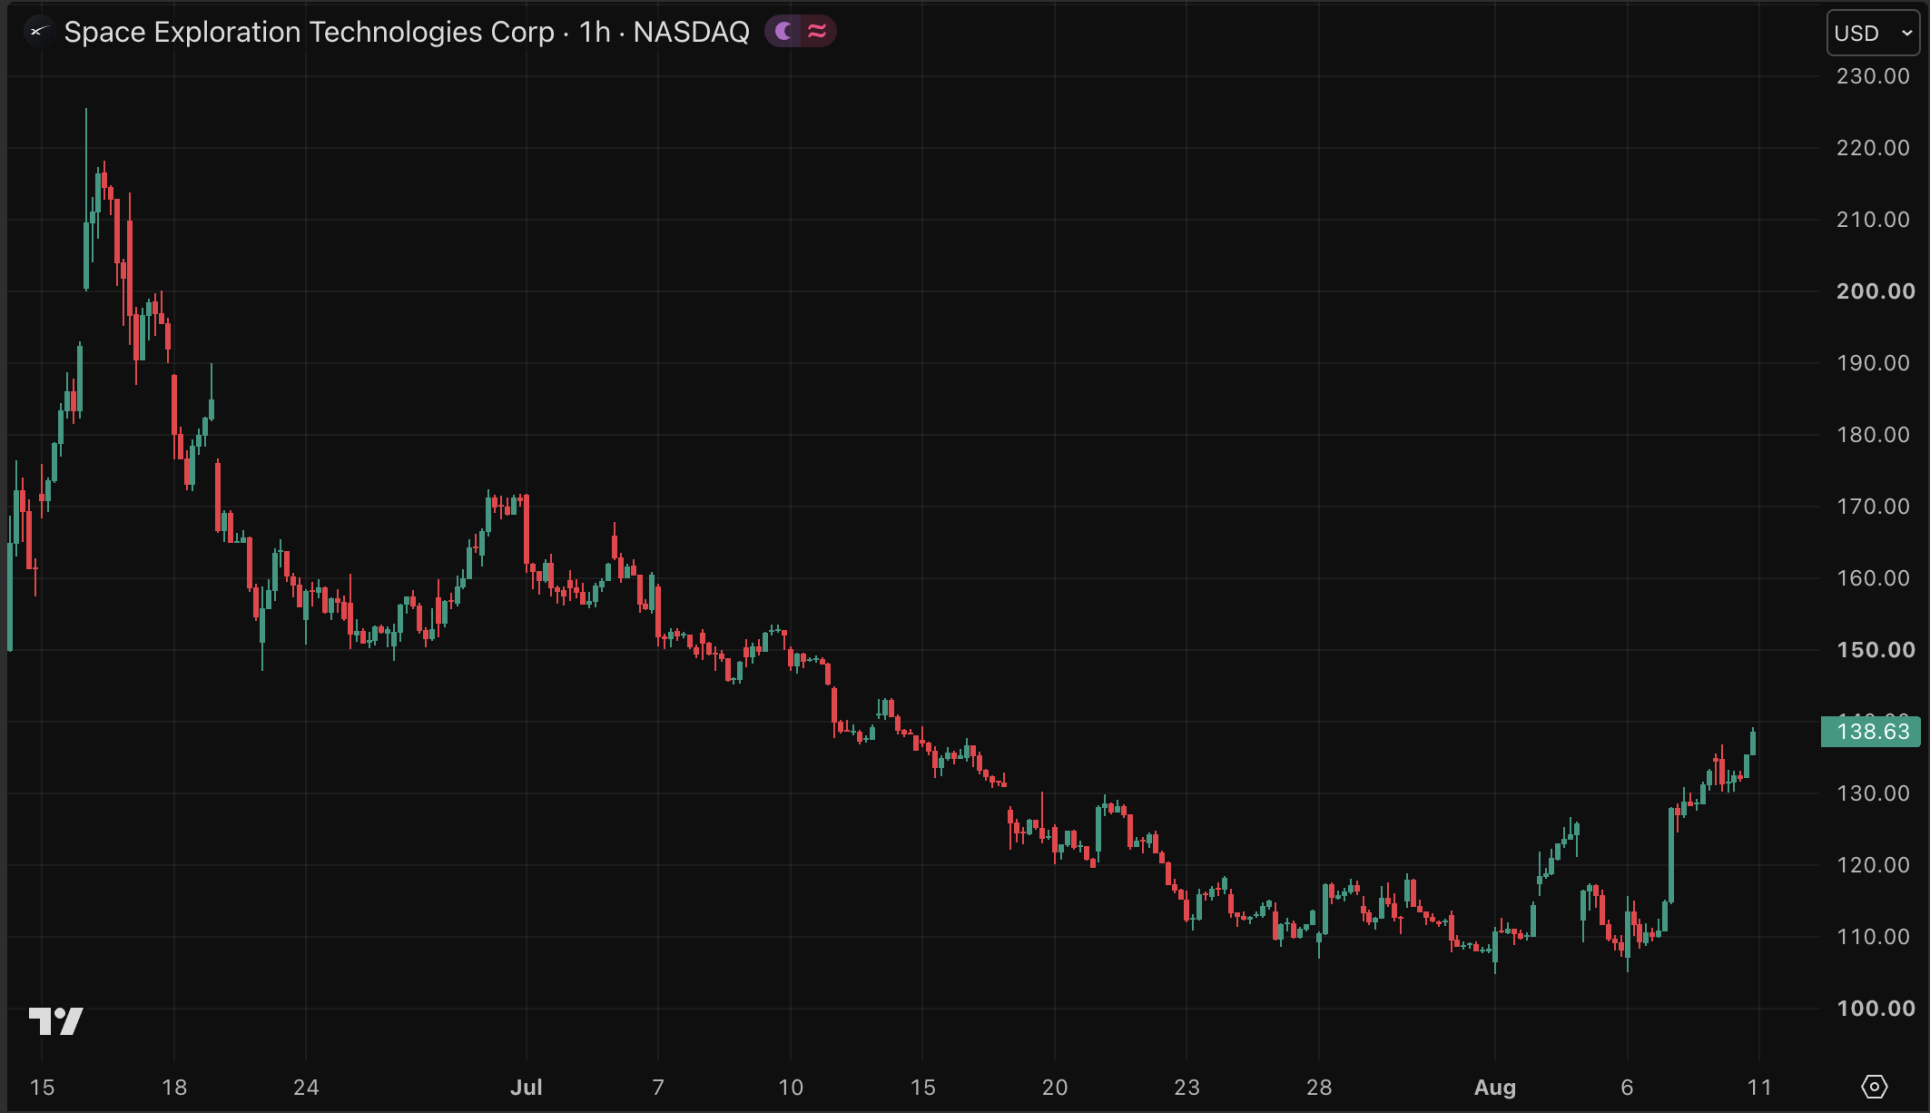Click the 110.00 price axis label
Screen dimensions: 1930x1113
(1873, 937)
